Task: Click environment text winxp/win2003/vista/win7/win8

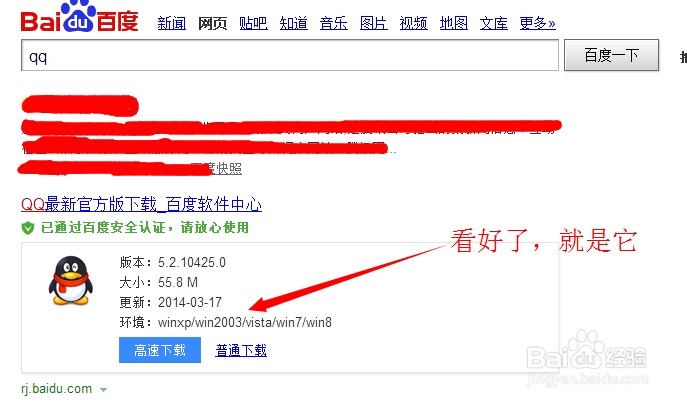Action: 245,323
